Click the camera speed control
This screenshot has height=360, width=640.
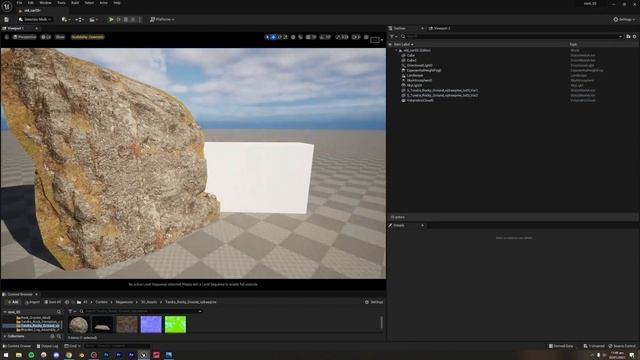356,37
